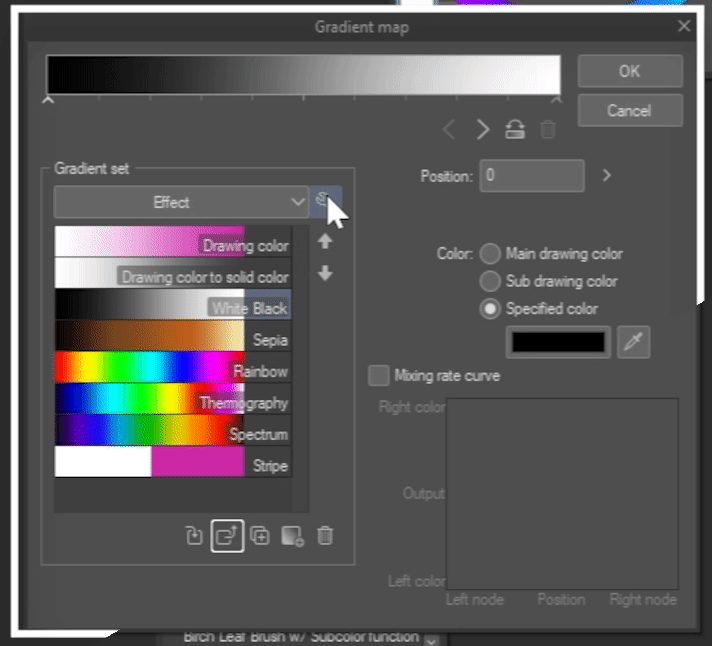Image resolution: width=712 pixels, height=646 pixels.
Task: Flip the gradient direction icon
Action: (515, 129)
